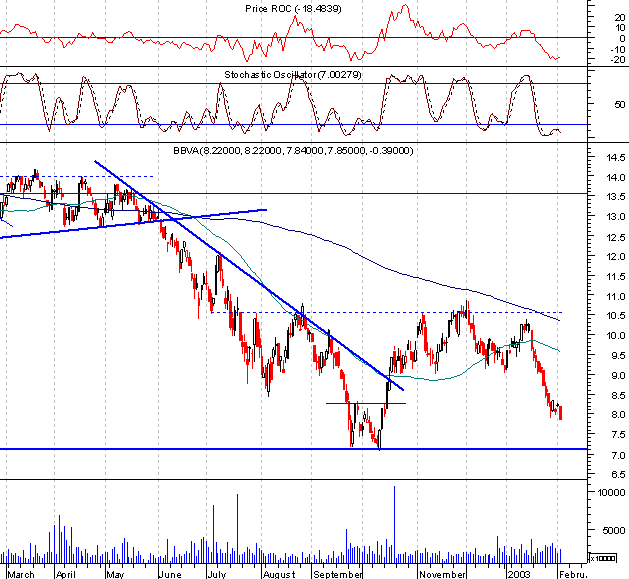Screen dimensions: 629x579
Task: Click the 13.5 price axis value
Action: tap(616, 197)
